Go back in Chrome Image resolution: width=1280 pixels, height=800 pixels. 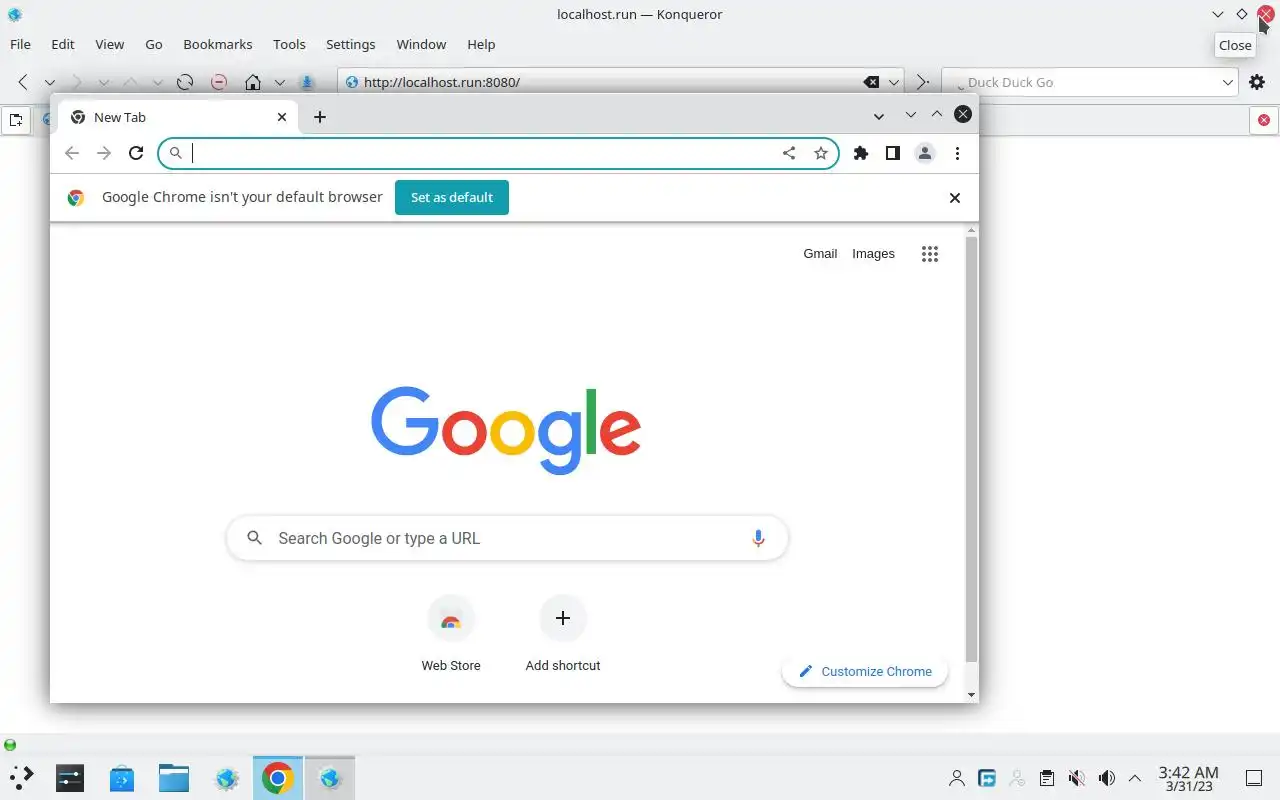click(x=71, y=153)
